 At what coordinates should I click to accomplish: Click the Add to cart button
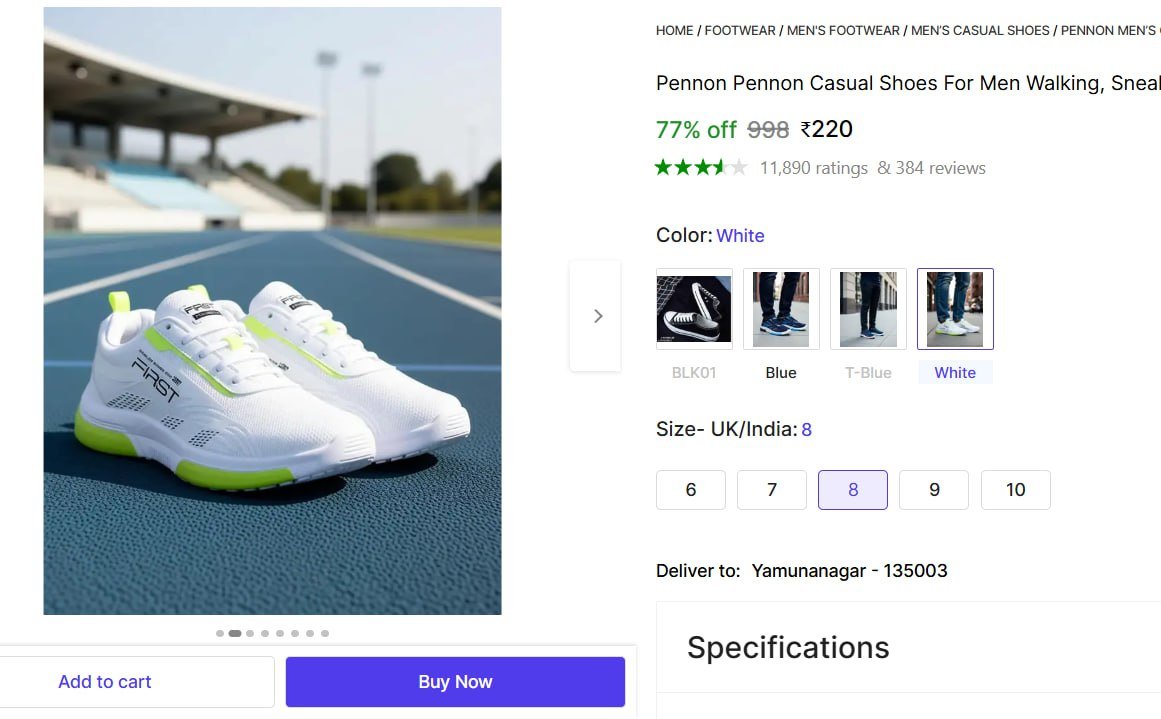[105, 682]
